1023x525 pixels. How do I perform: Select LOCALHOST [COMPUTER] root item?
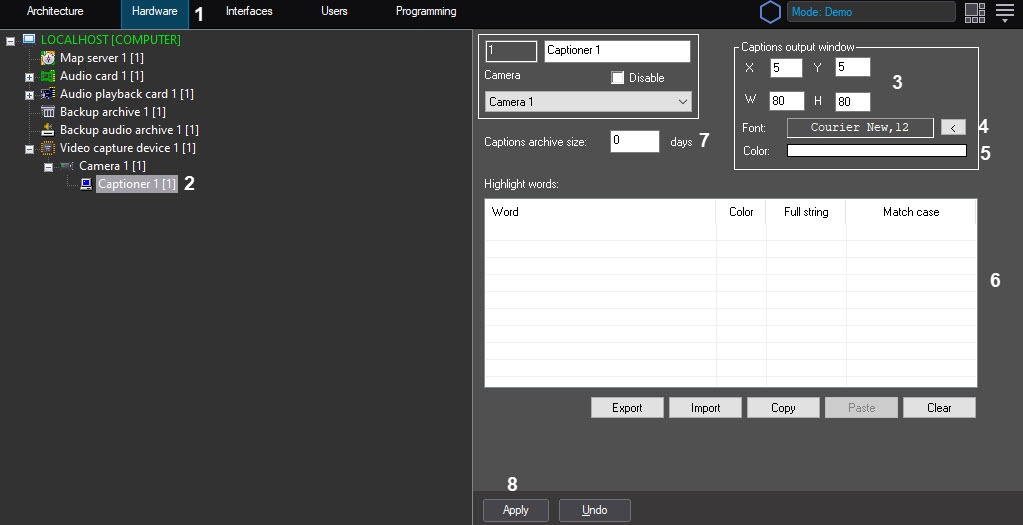(x=110, y=39)
